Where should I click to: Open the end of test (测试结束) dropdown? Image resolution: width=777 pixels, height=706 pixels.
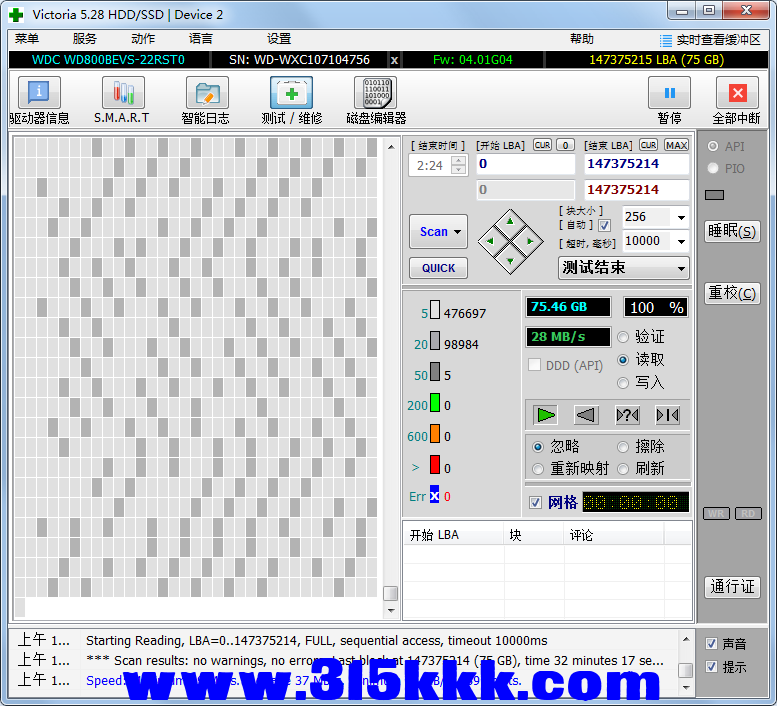pos(624,268)
